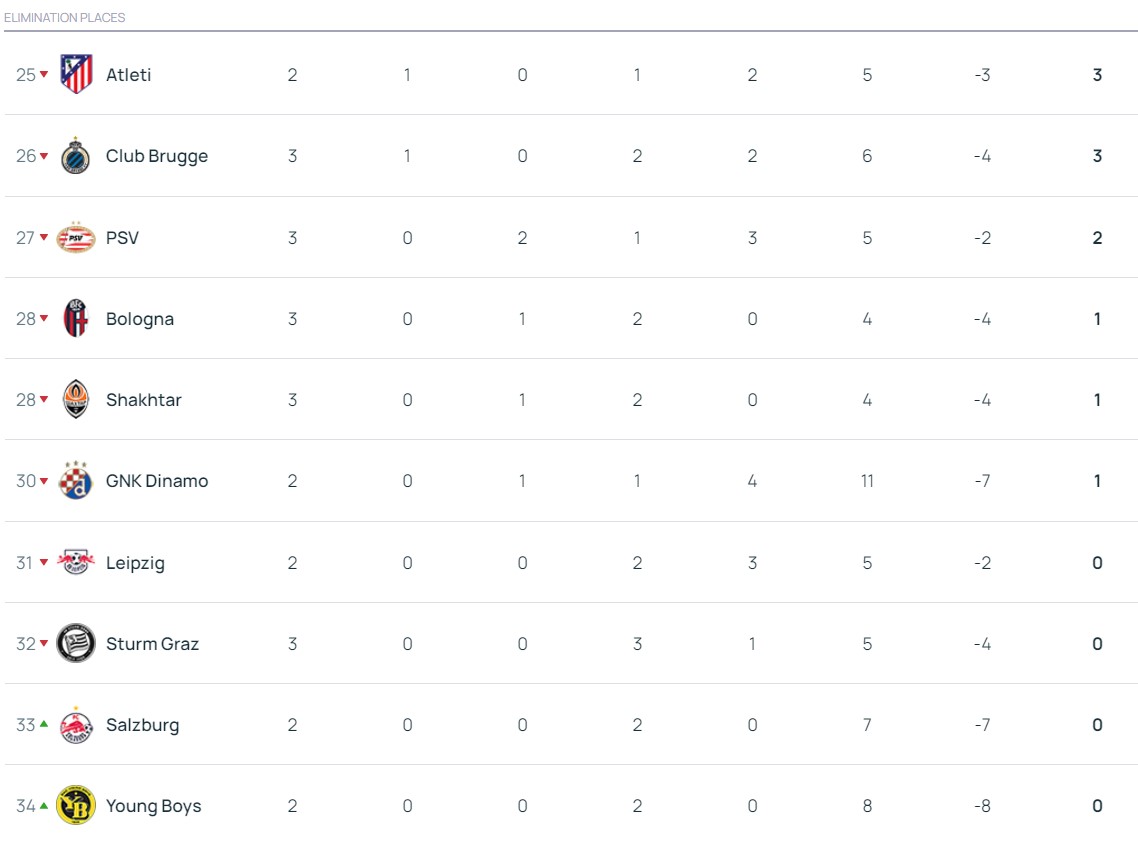Click the Salzburg club crest

click(x=76, y=725)
